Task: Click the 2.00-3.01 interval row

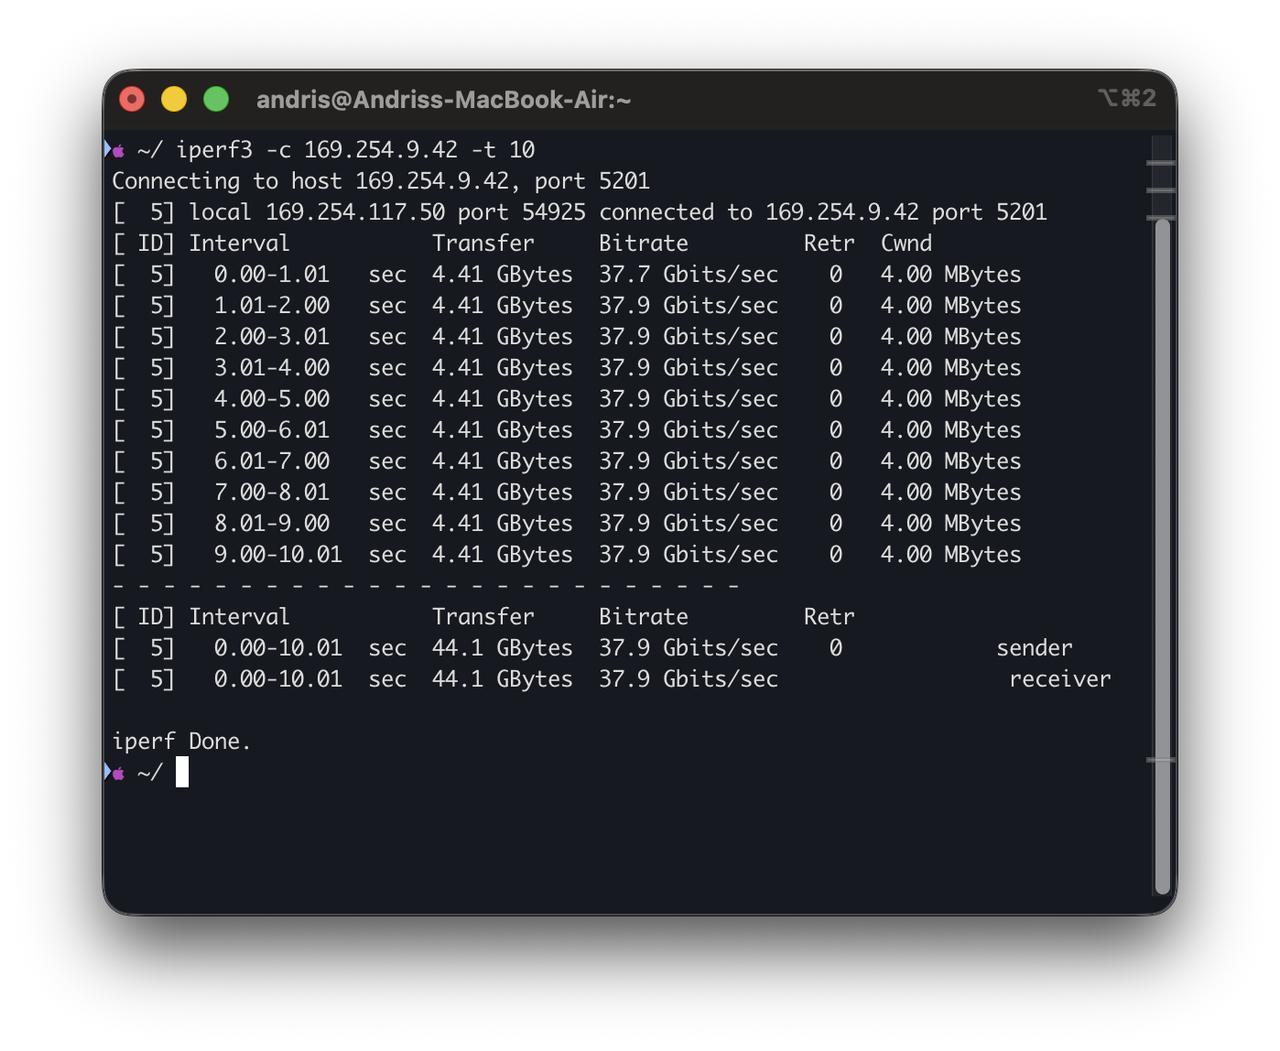Action: point(567,336)
